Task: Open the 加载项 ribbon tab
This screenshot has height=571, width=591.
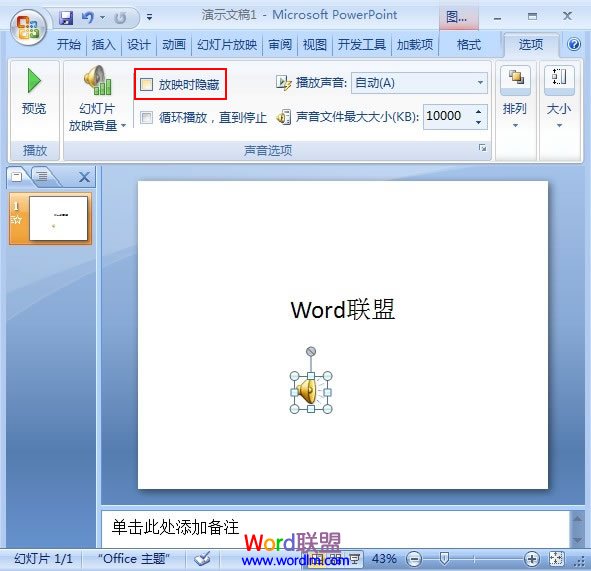Action: [415, 45]
